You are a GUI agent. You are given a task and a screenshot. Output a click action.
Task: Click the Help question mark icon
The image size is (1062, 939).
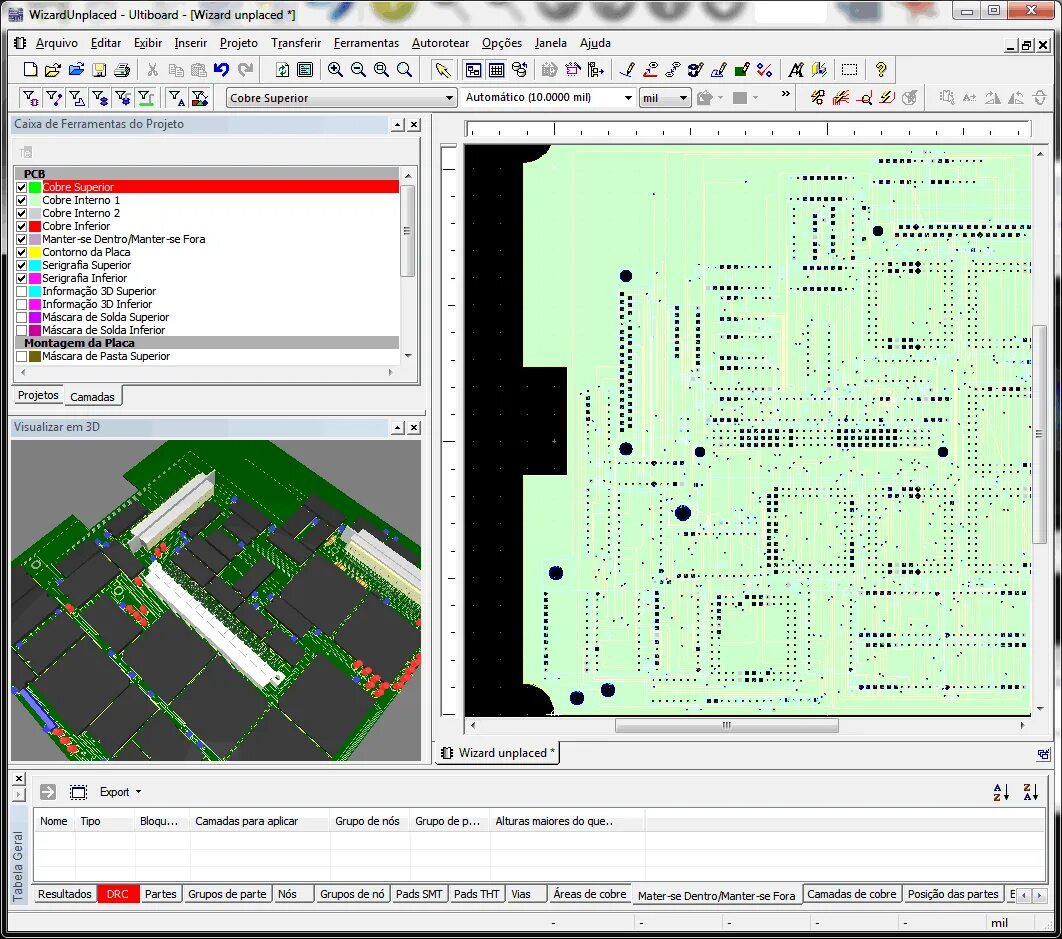[x=878, y=70]
